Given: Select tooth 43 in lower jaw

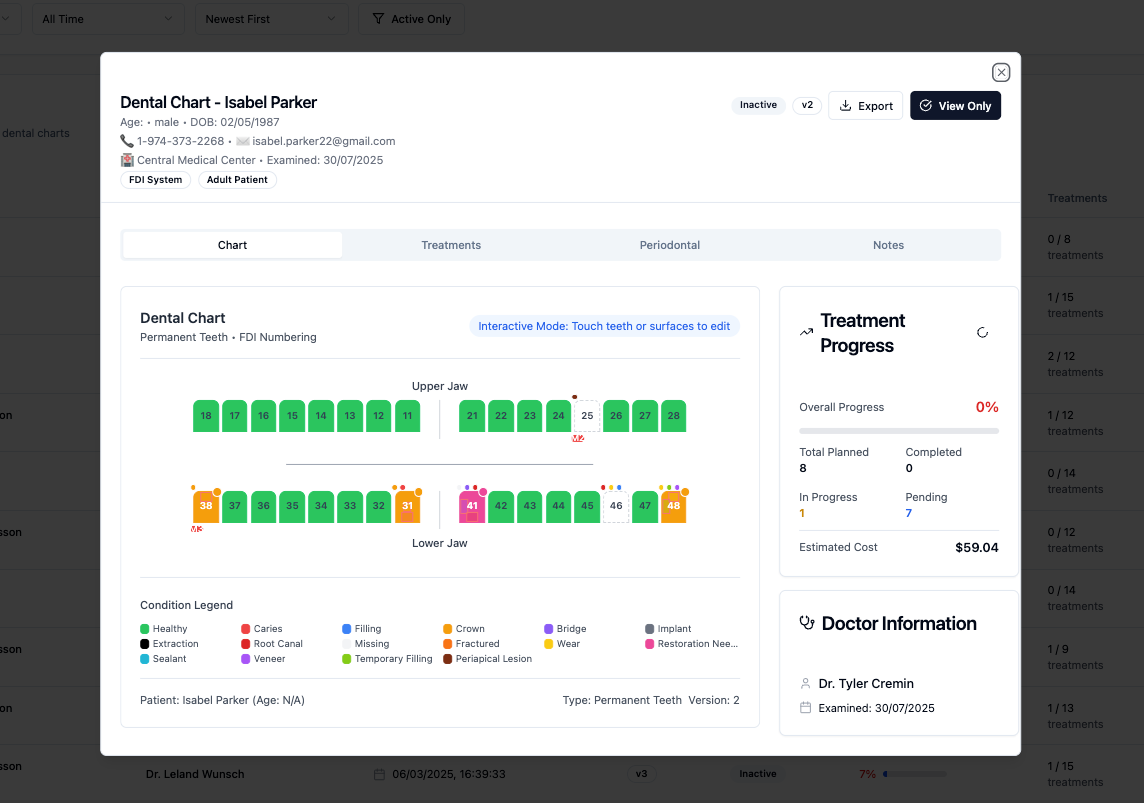Looking at the screenshot, I should coord(530,506).
